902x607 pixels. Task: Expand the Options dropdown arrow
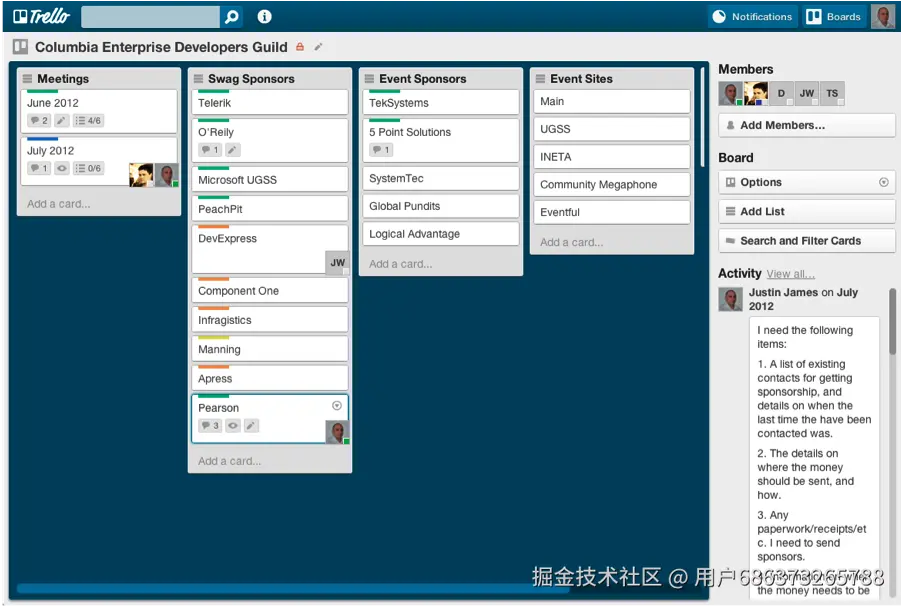[884, 182]
